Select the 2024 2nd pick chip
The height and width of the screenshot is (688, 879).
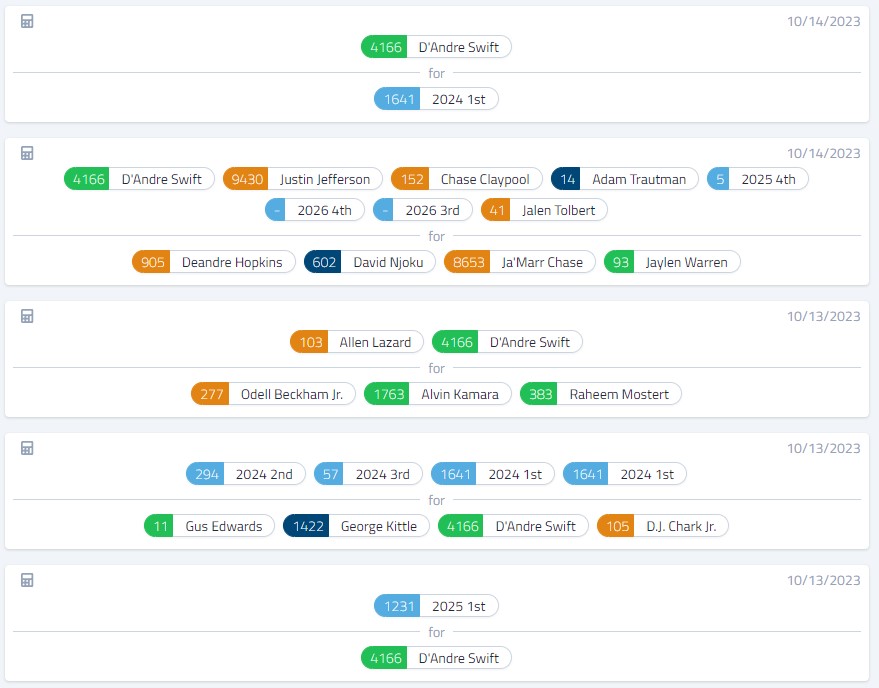point(246,474)
